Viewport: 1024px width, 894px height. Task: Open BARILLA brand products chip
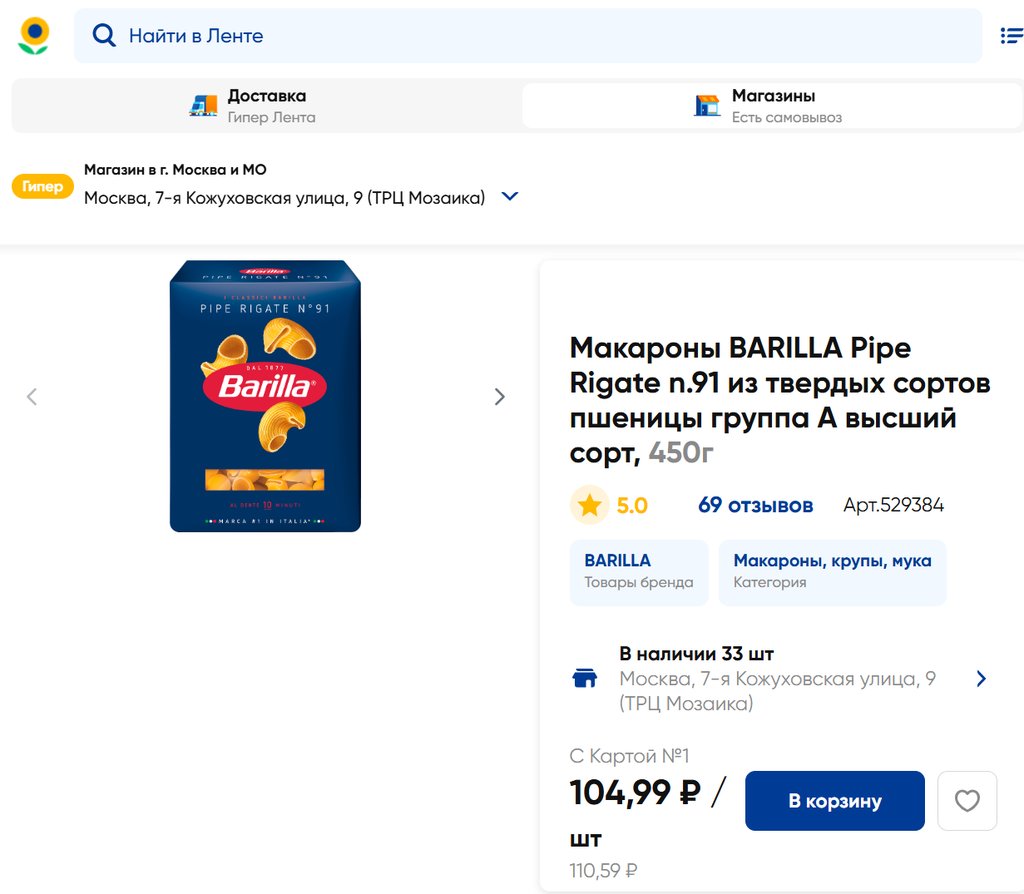tap(638, 572)
